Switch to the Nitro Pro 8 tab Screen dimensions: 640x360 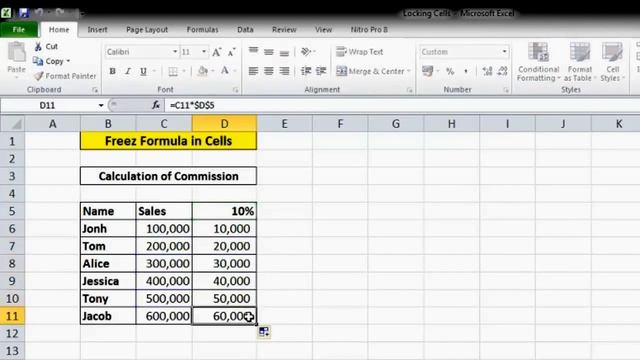coord(369,29)
